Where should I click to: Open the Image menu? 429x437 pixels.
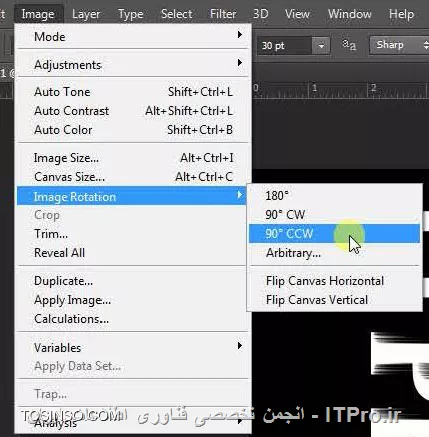click(38, 14)
